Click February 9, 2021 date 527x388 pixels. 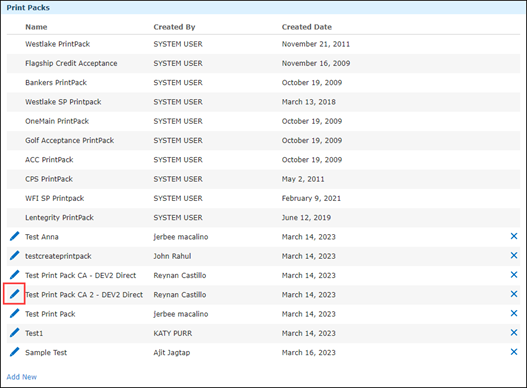(311, 198)
